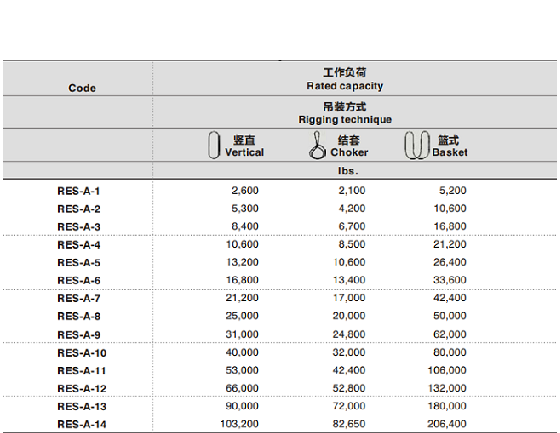Select row code RES-A-1
The image size is (560, 433).
point(79,191)
